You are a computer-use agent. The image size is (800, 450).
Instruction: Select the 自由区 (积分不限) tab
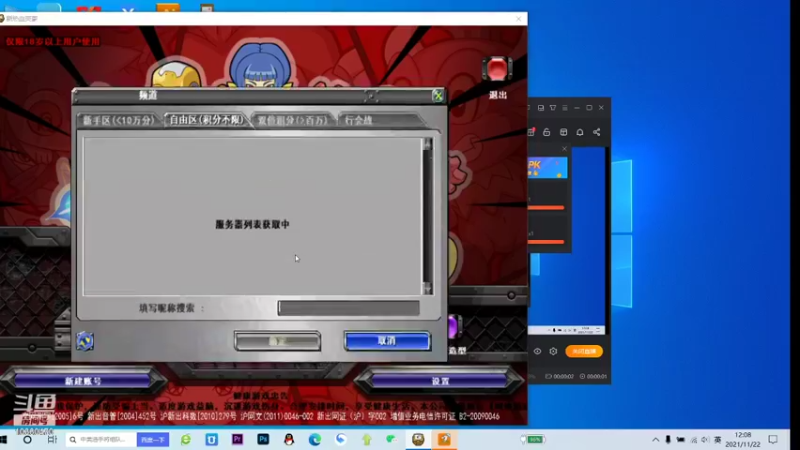pos(206,120)
